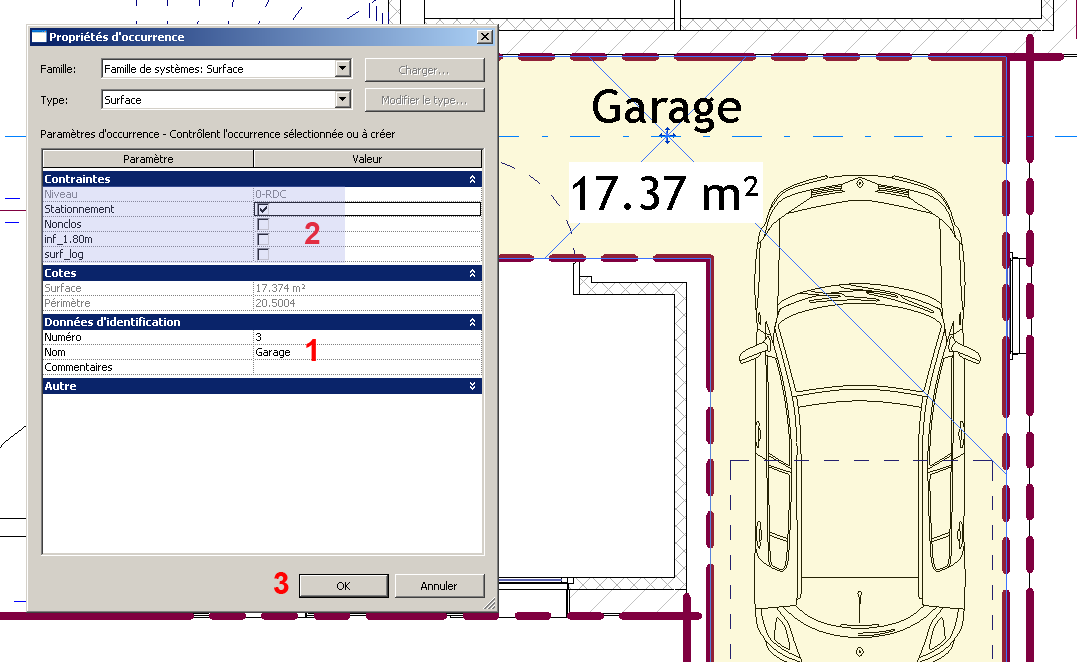Close the Propriétés d'occurrence dialog

485,37
